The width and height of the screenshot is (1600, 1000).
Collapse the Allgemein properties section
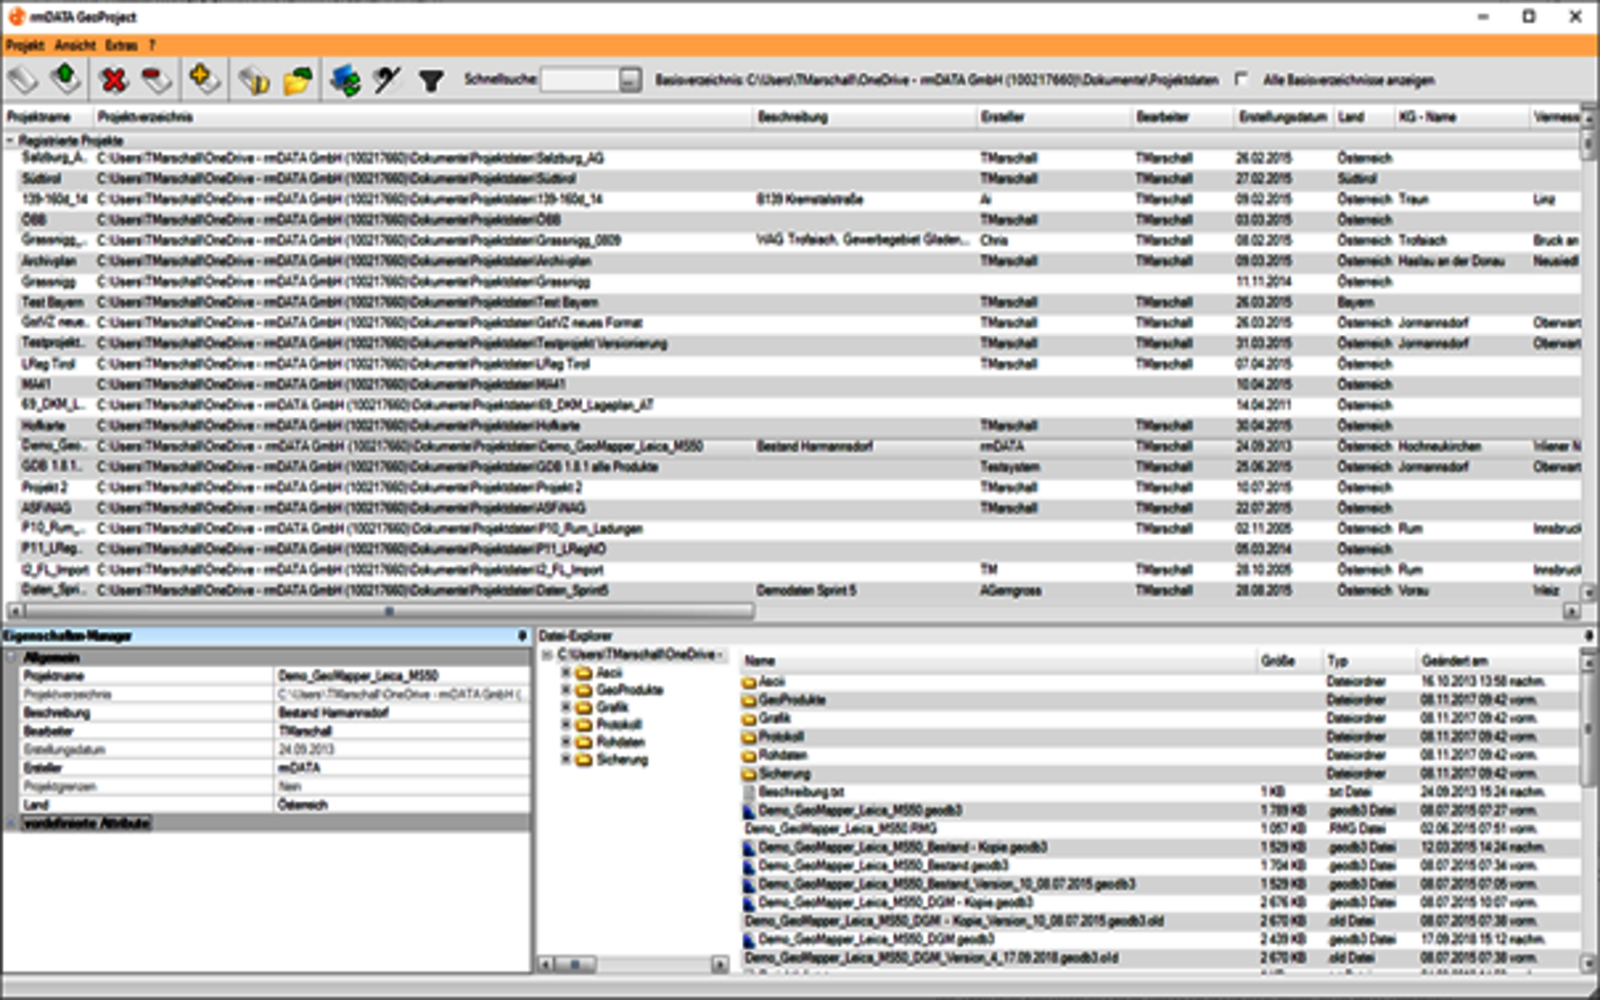tap(12, 658)
